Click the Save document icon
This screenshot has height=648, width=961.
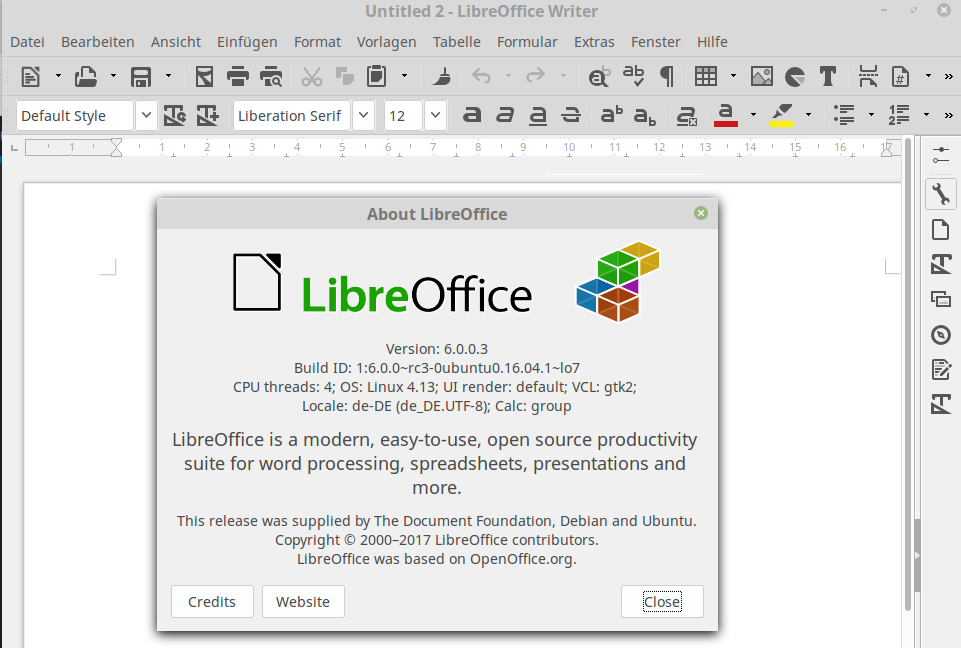pos(141,77)
